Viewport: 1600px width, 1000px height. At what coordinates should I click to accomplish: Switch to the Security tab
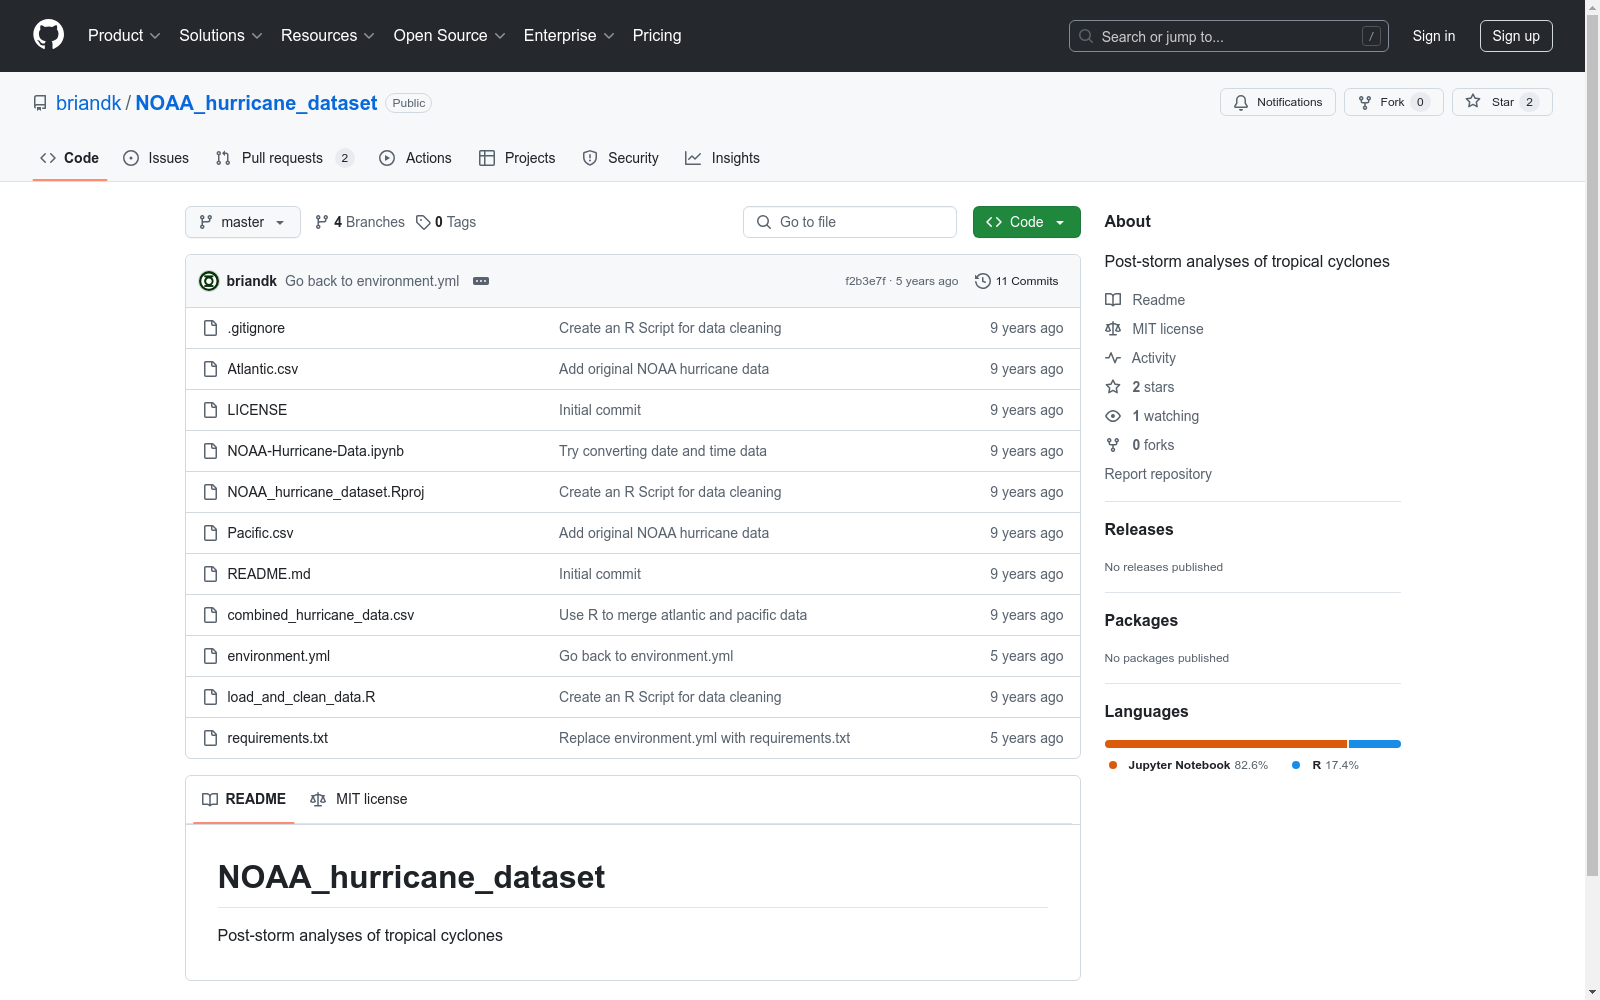coord(621,158)
